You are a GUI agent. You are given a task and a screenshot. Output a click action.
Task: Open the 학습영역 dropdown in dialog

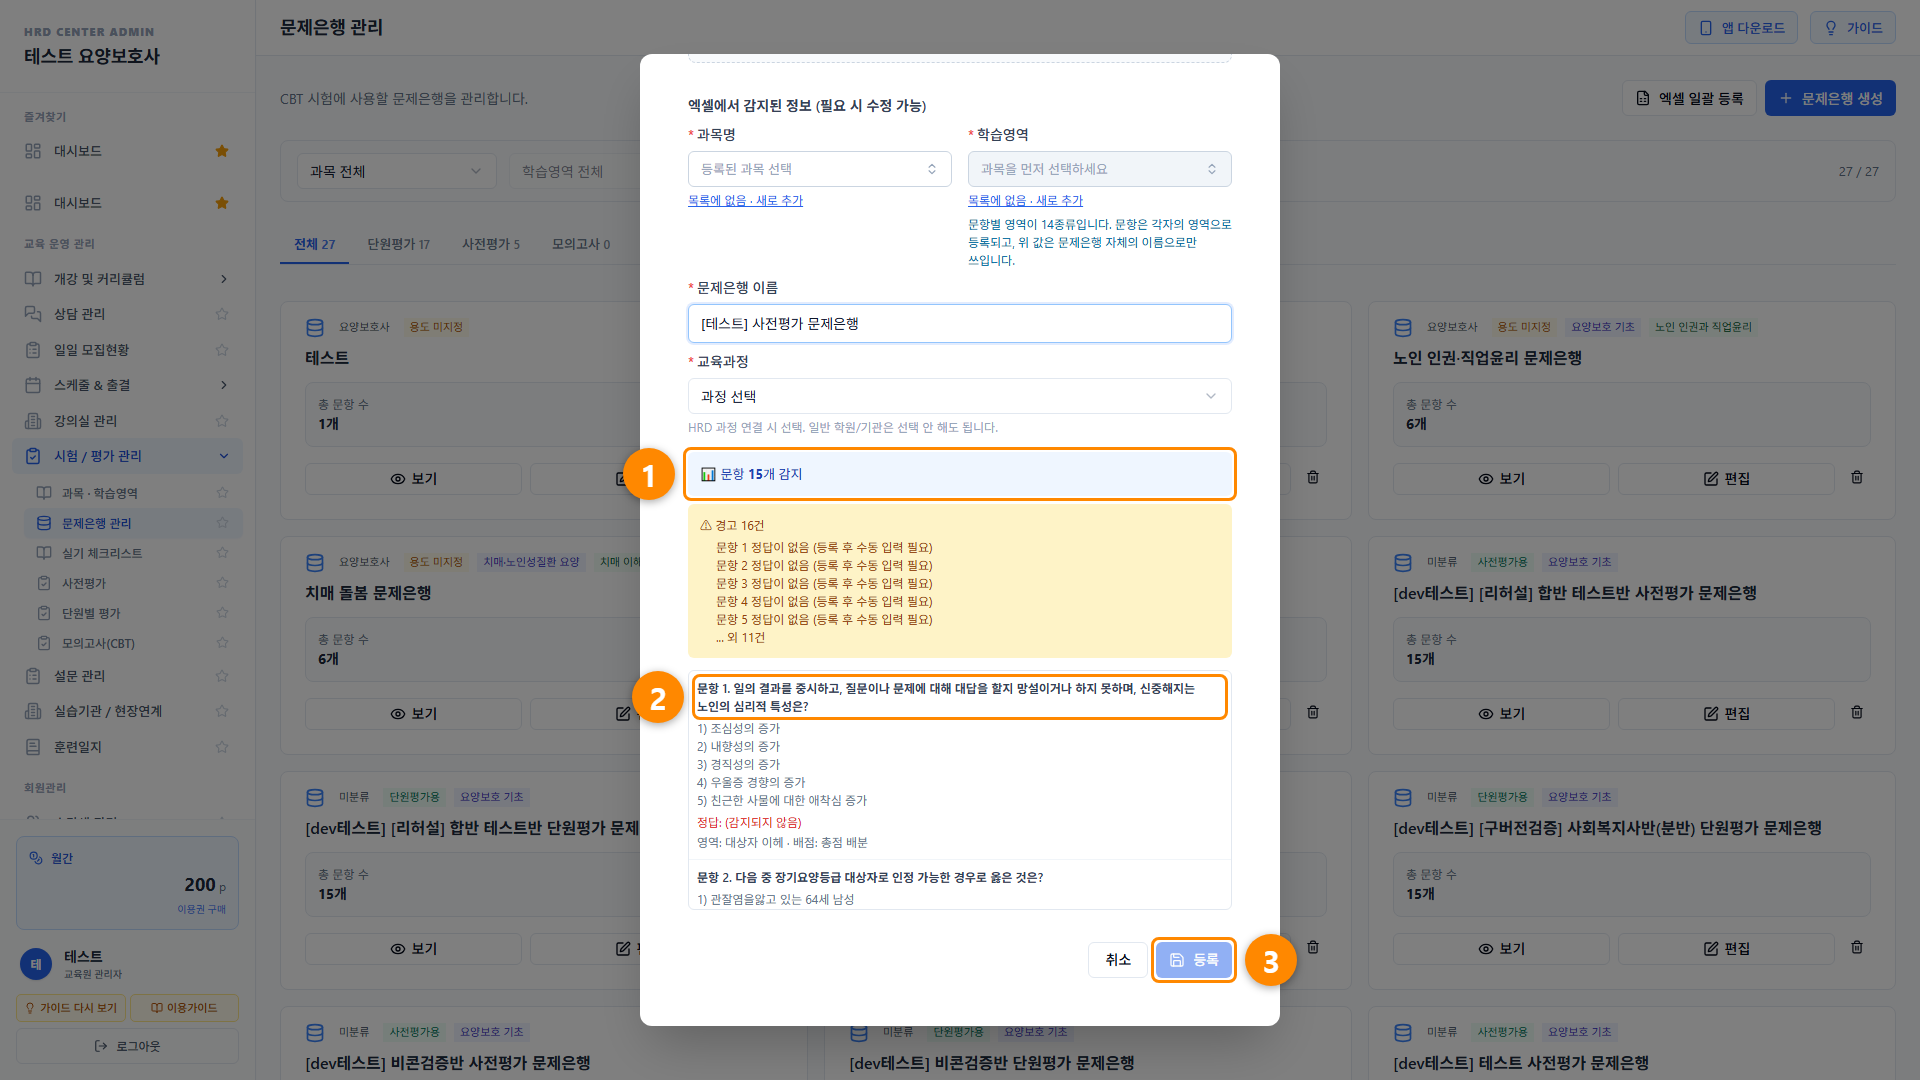(1099, 169)
